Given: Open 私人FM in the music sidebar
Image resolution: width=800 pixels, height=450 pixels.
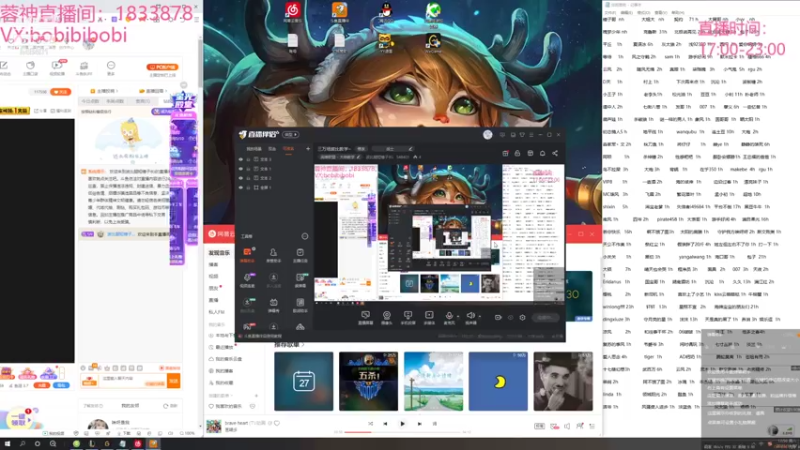Looking at the screenshot, I should 216,312.
